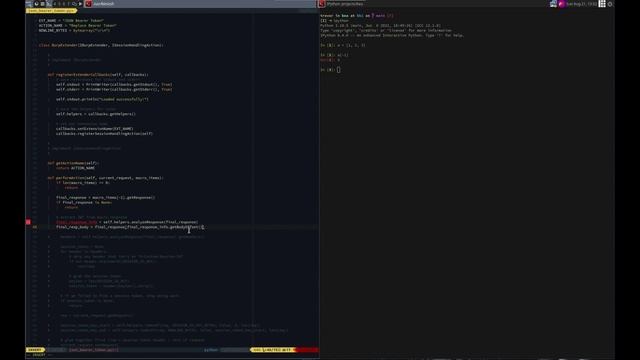Click the 'def performAction' definition line

click(x=105, y=178)
